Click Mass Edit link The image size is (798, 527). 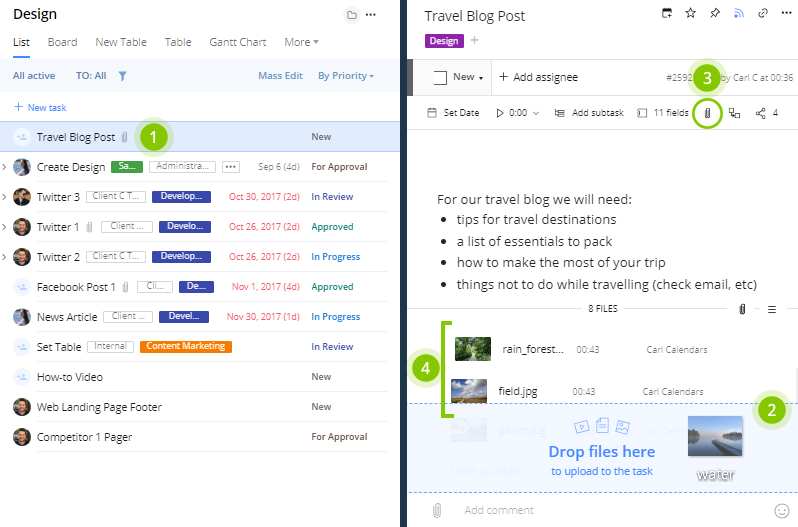(280, 76)
